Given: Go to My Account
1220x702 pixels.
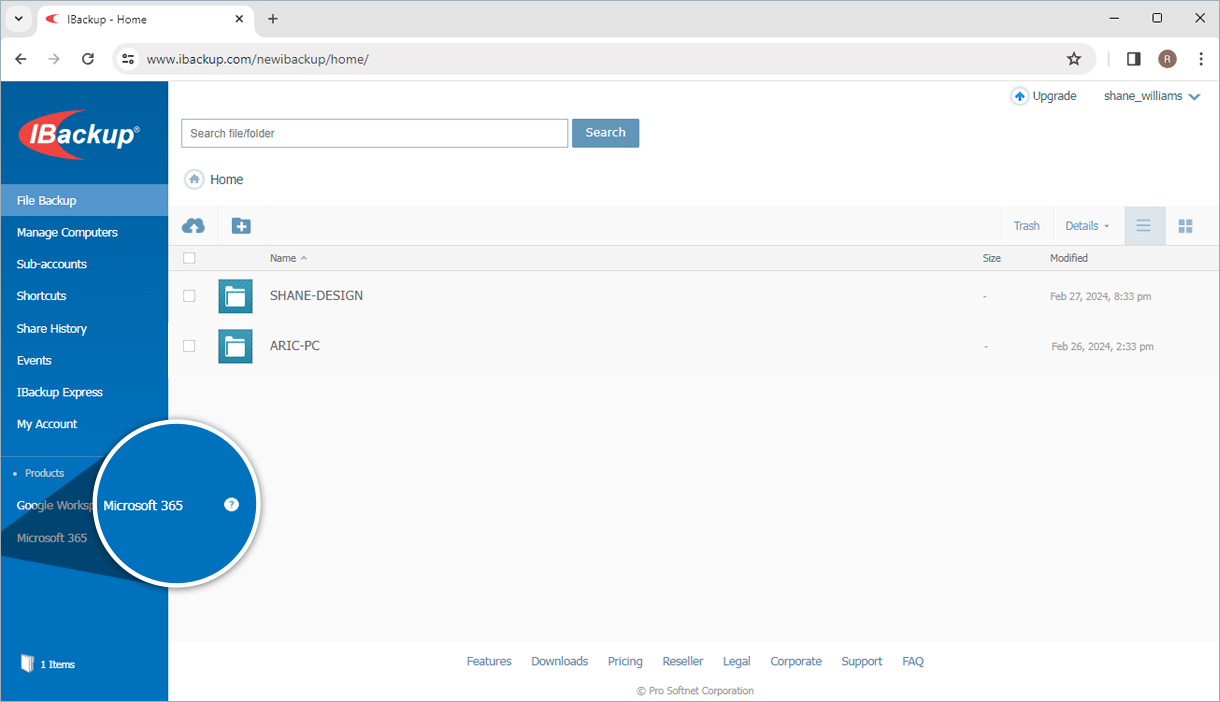Looking at the screenshot, I should [47, 424].
